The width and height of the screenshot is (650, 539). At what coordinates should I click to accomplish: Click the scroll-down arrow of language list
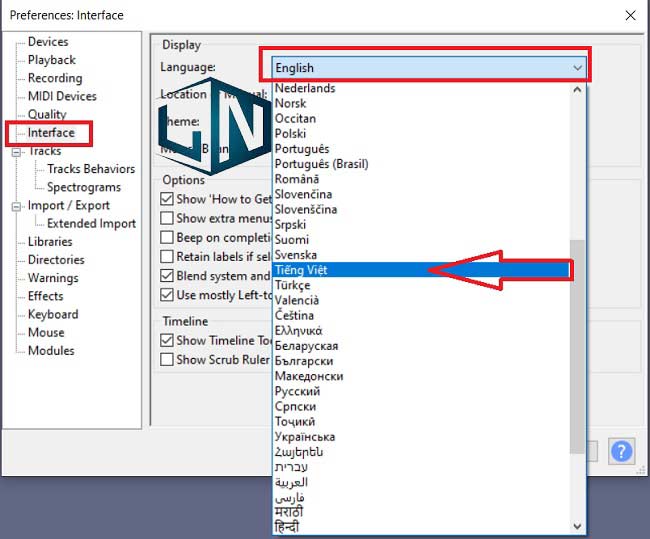[x=577, y=525]
